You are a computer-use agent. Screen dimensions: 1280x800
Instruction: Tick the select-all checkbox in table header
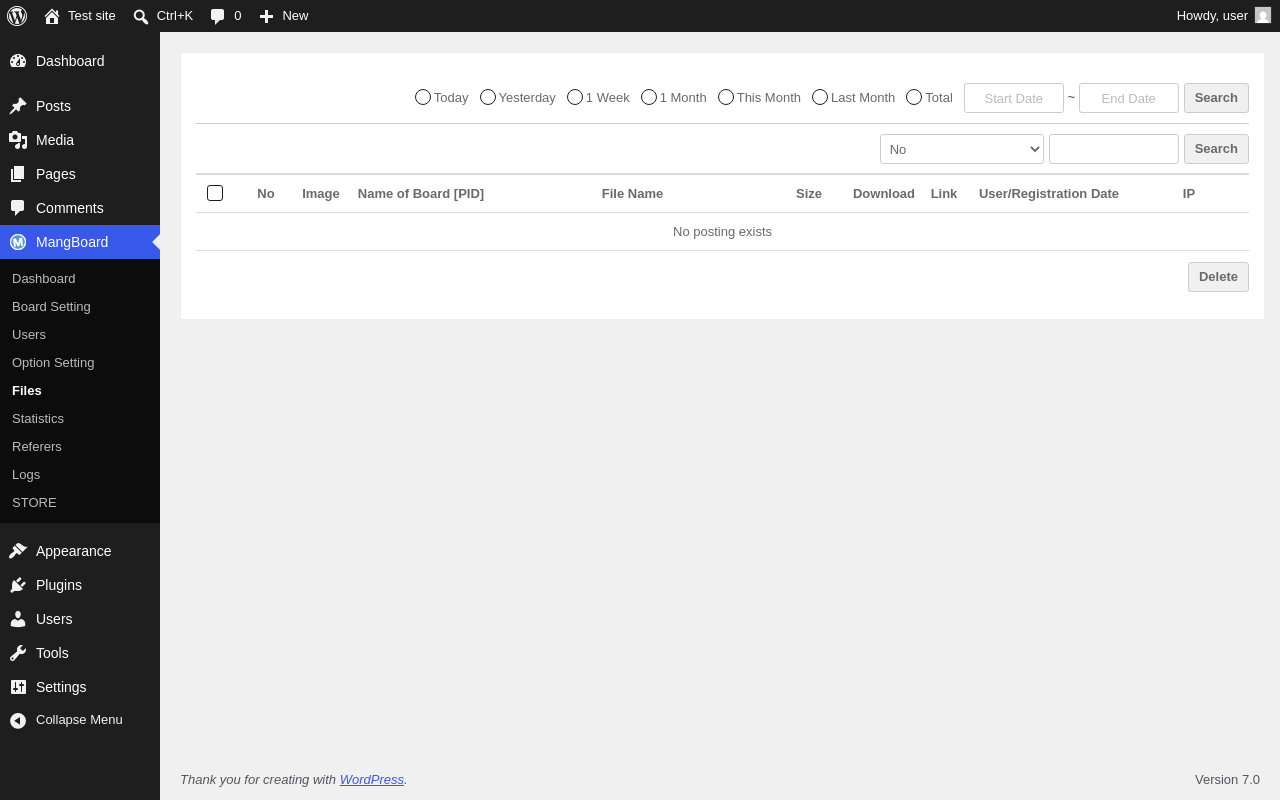pyautogui.click(x=215, y=193)
